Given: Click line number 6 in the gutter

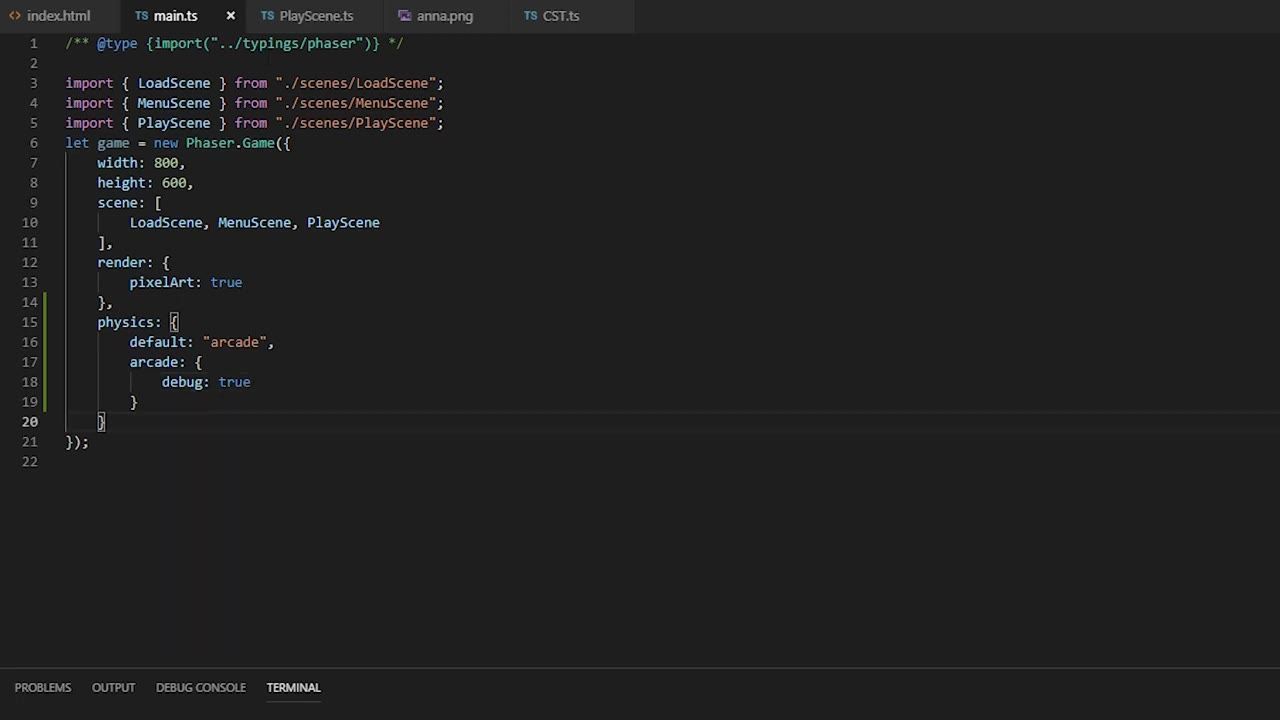Looking at the screenshot, I should coord(34,143).
